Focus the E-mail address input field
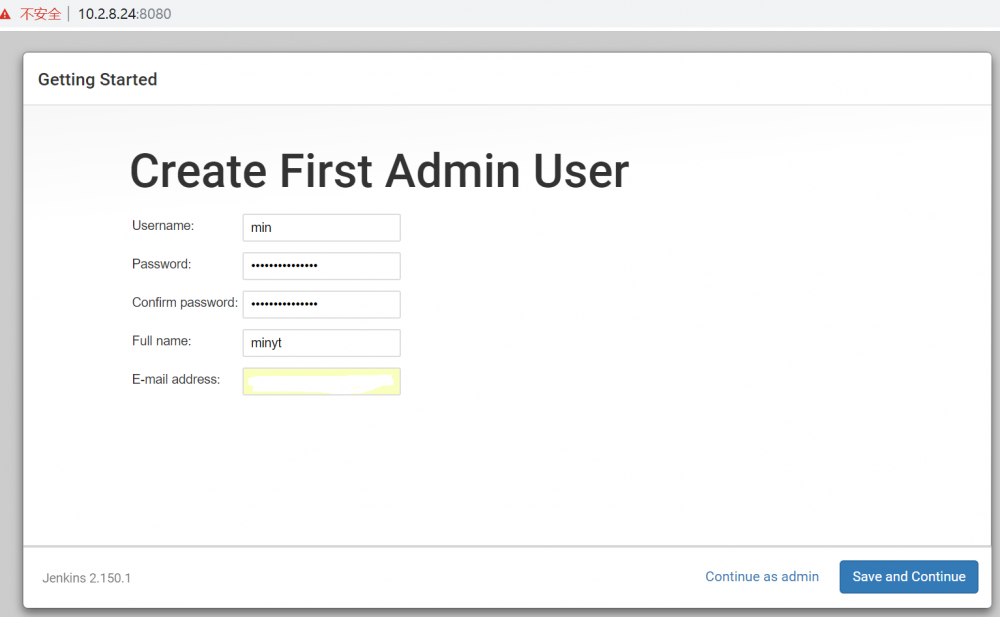1000x617 pixels. coord(321,381)
